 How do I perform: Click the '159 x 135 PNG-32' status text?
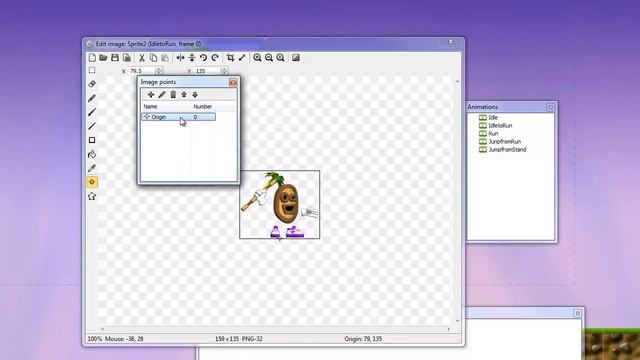[239, 339]
